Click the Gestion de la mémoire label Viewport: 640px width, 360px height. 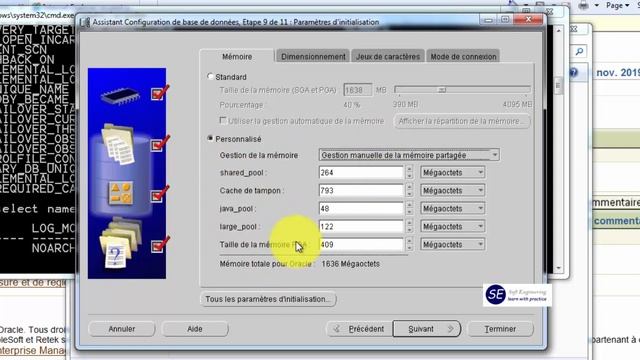pos(259,156)
